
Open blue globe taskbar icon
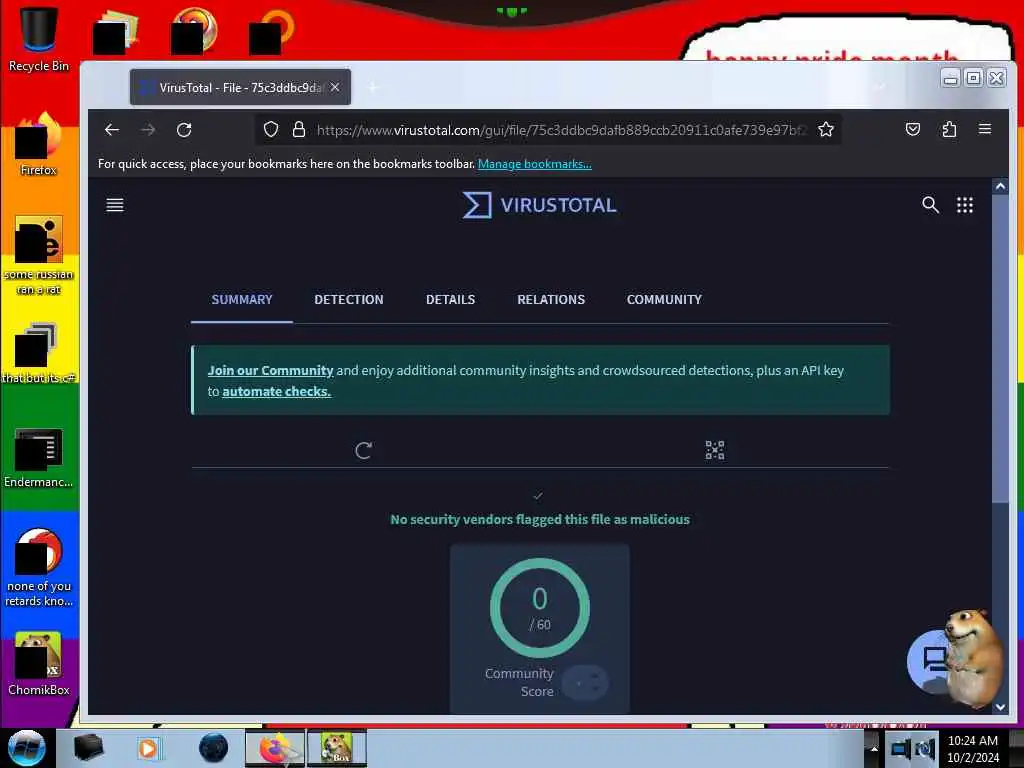tap(213, 748)
